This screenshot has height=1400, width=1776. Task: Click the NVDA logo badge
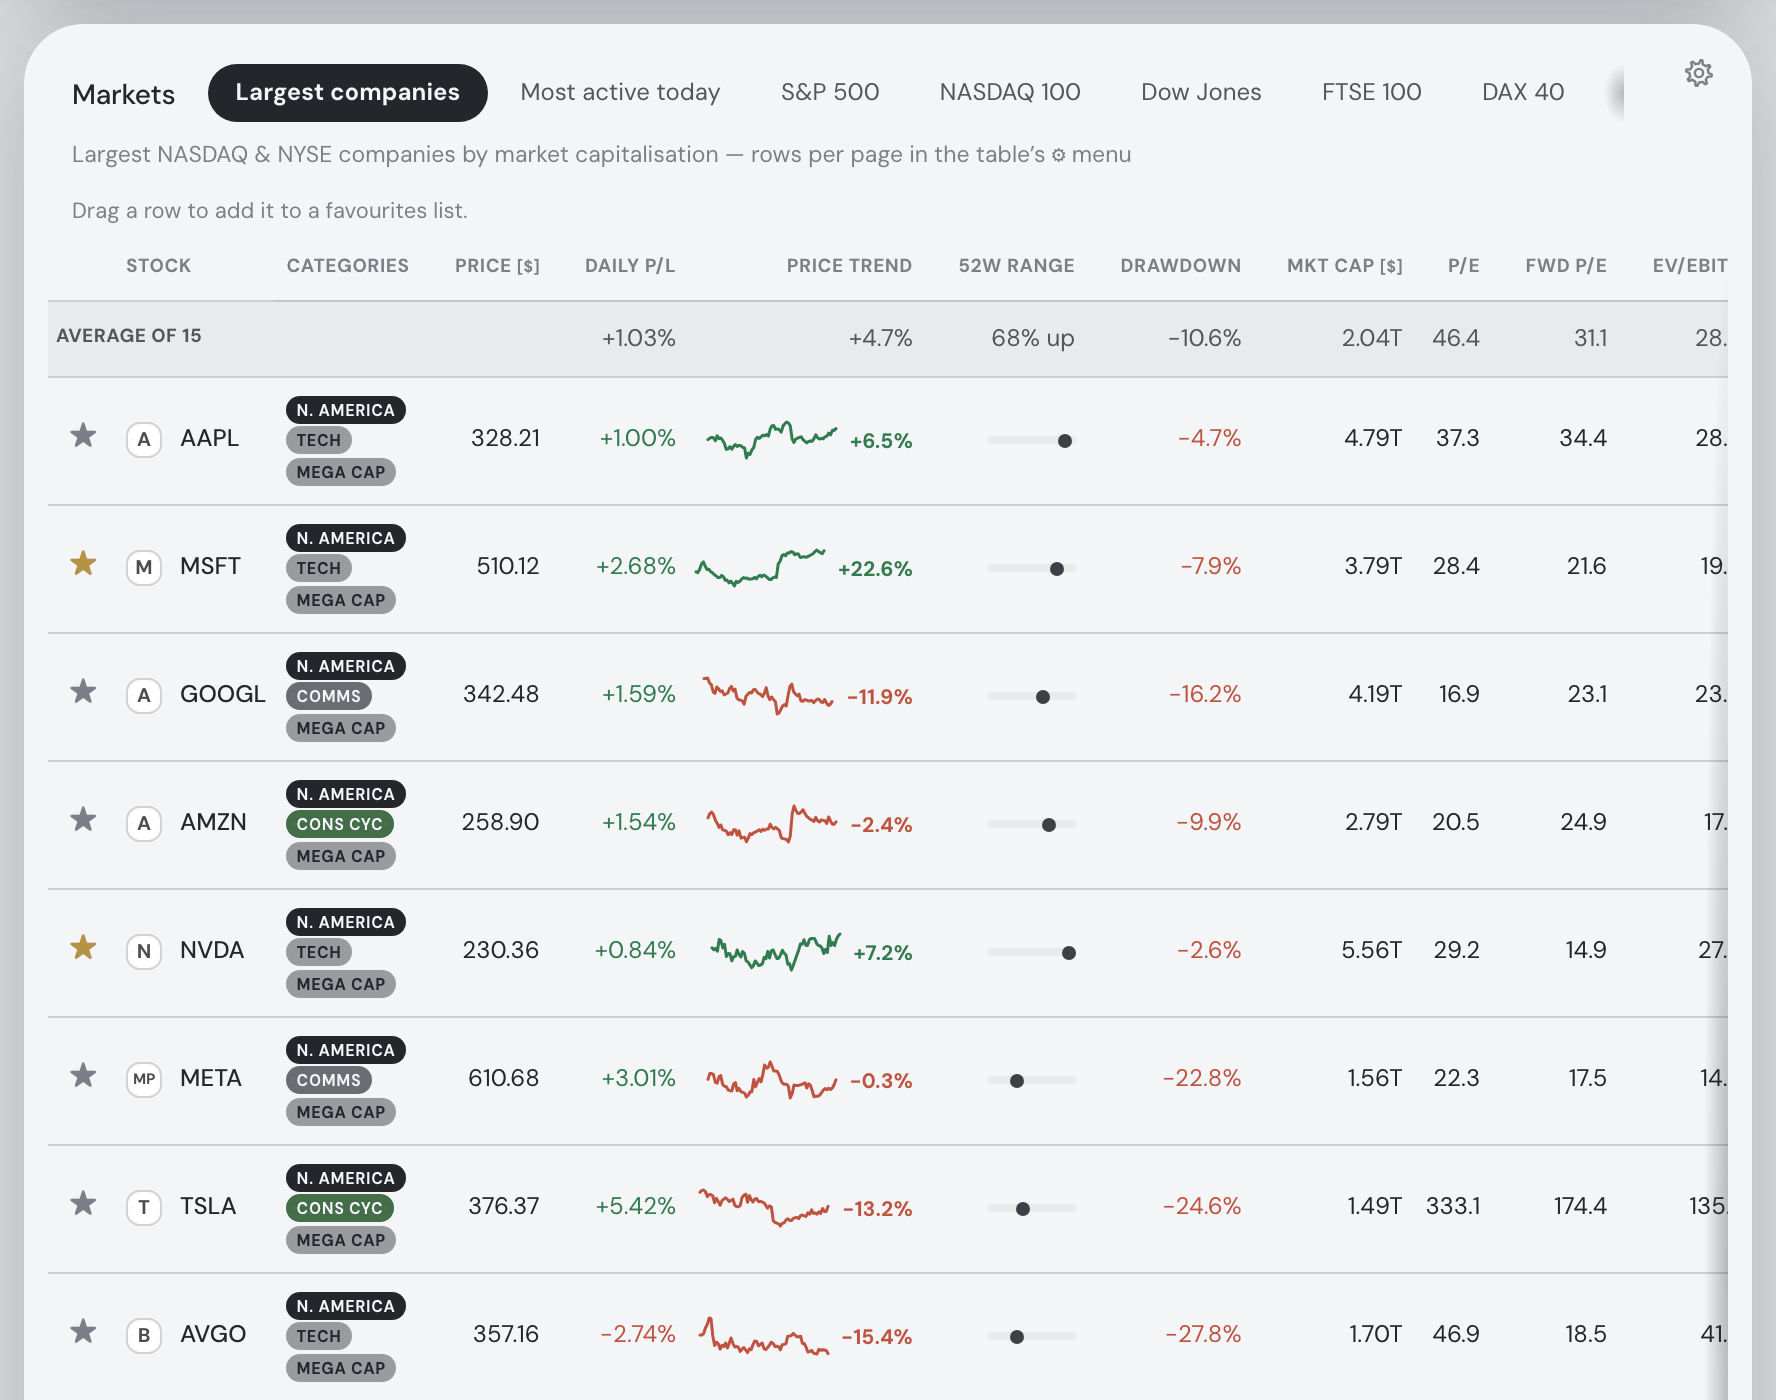coord(144,951)
